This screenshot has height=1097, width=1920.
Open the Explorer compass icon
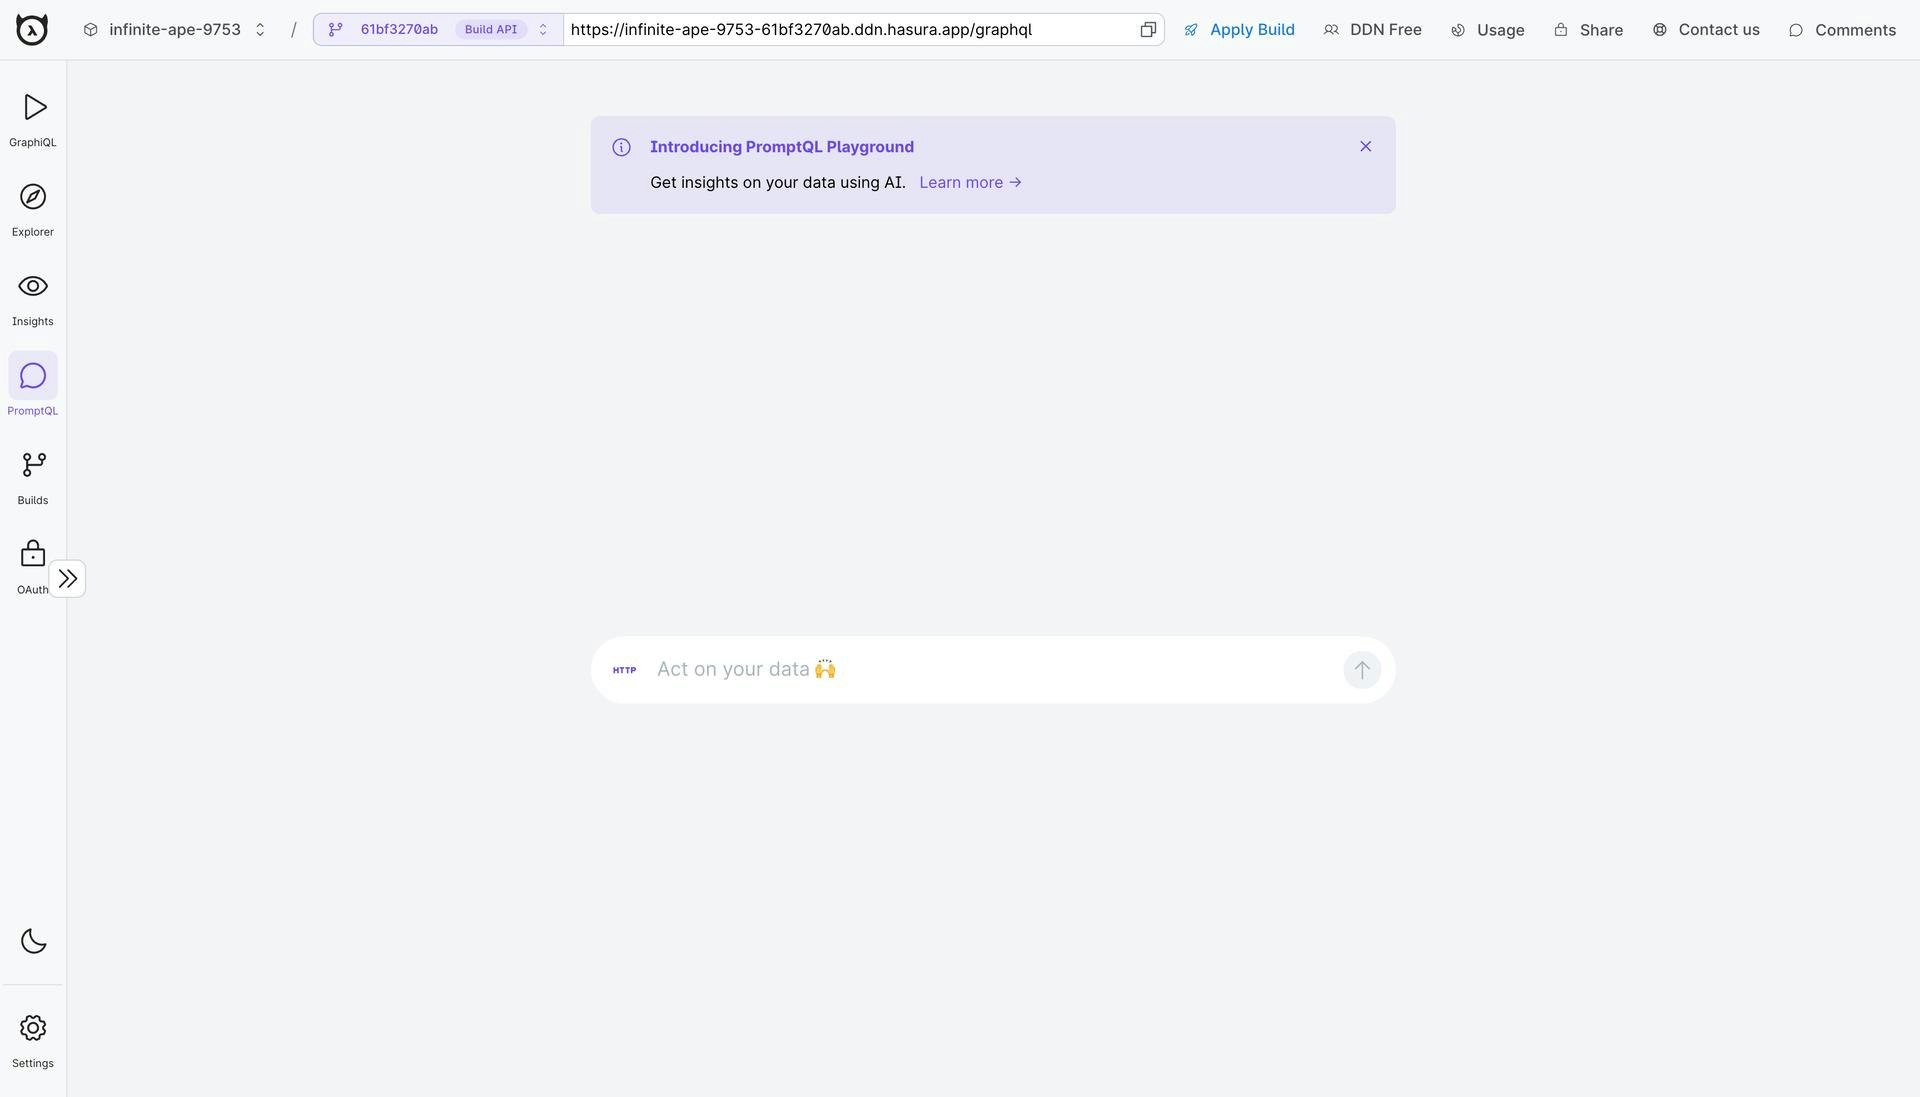point(33,198)
